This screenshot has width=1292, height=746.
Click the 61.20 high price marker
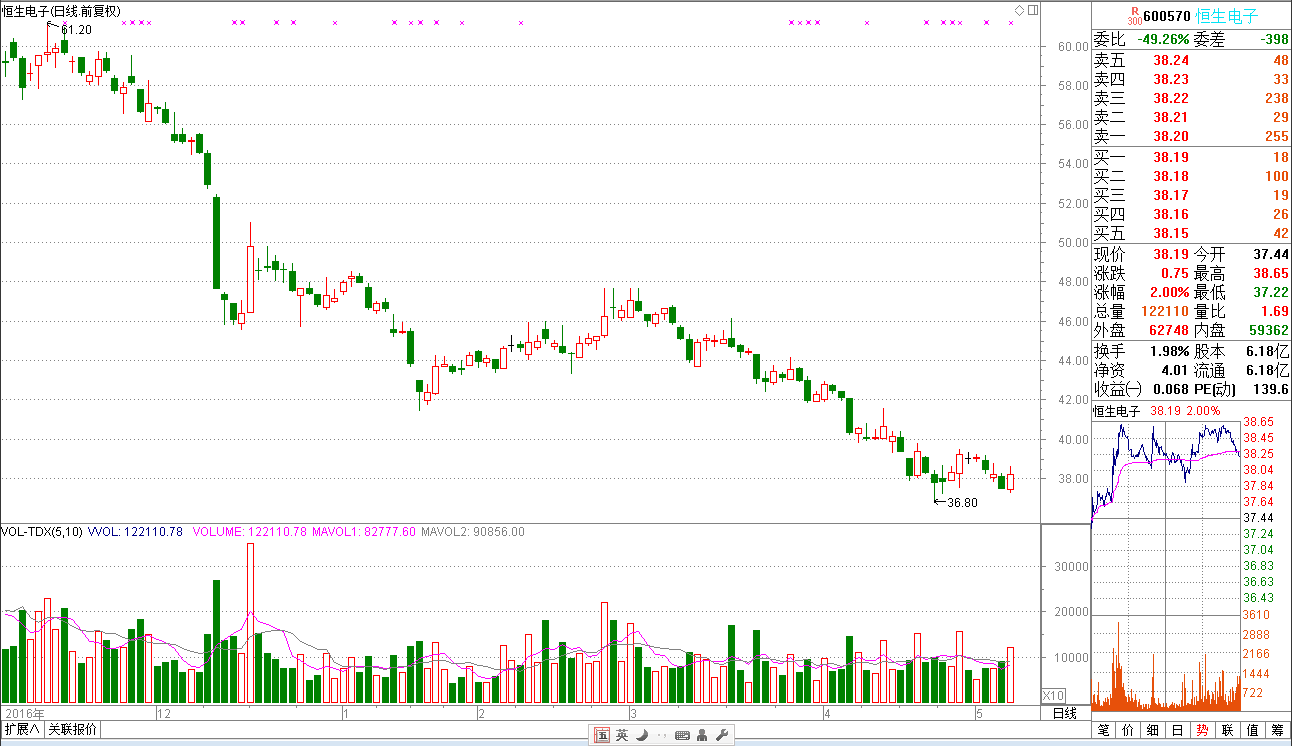76,30
